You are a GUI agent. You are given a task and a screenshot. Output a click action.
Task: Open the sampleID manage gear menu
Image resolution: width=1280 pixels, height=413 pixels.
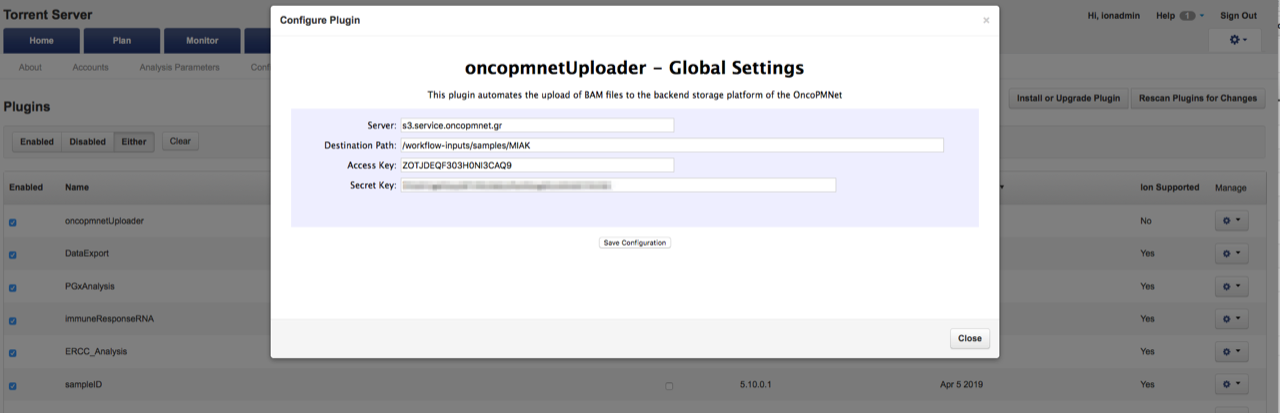click(1231, 385)
